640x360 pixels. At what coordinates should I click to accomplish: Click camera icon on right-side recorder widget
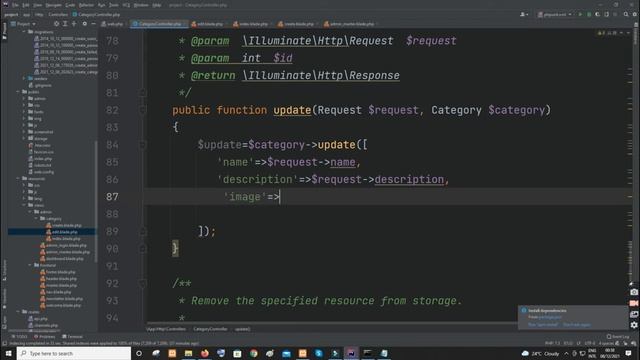pos(633,292)
